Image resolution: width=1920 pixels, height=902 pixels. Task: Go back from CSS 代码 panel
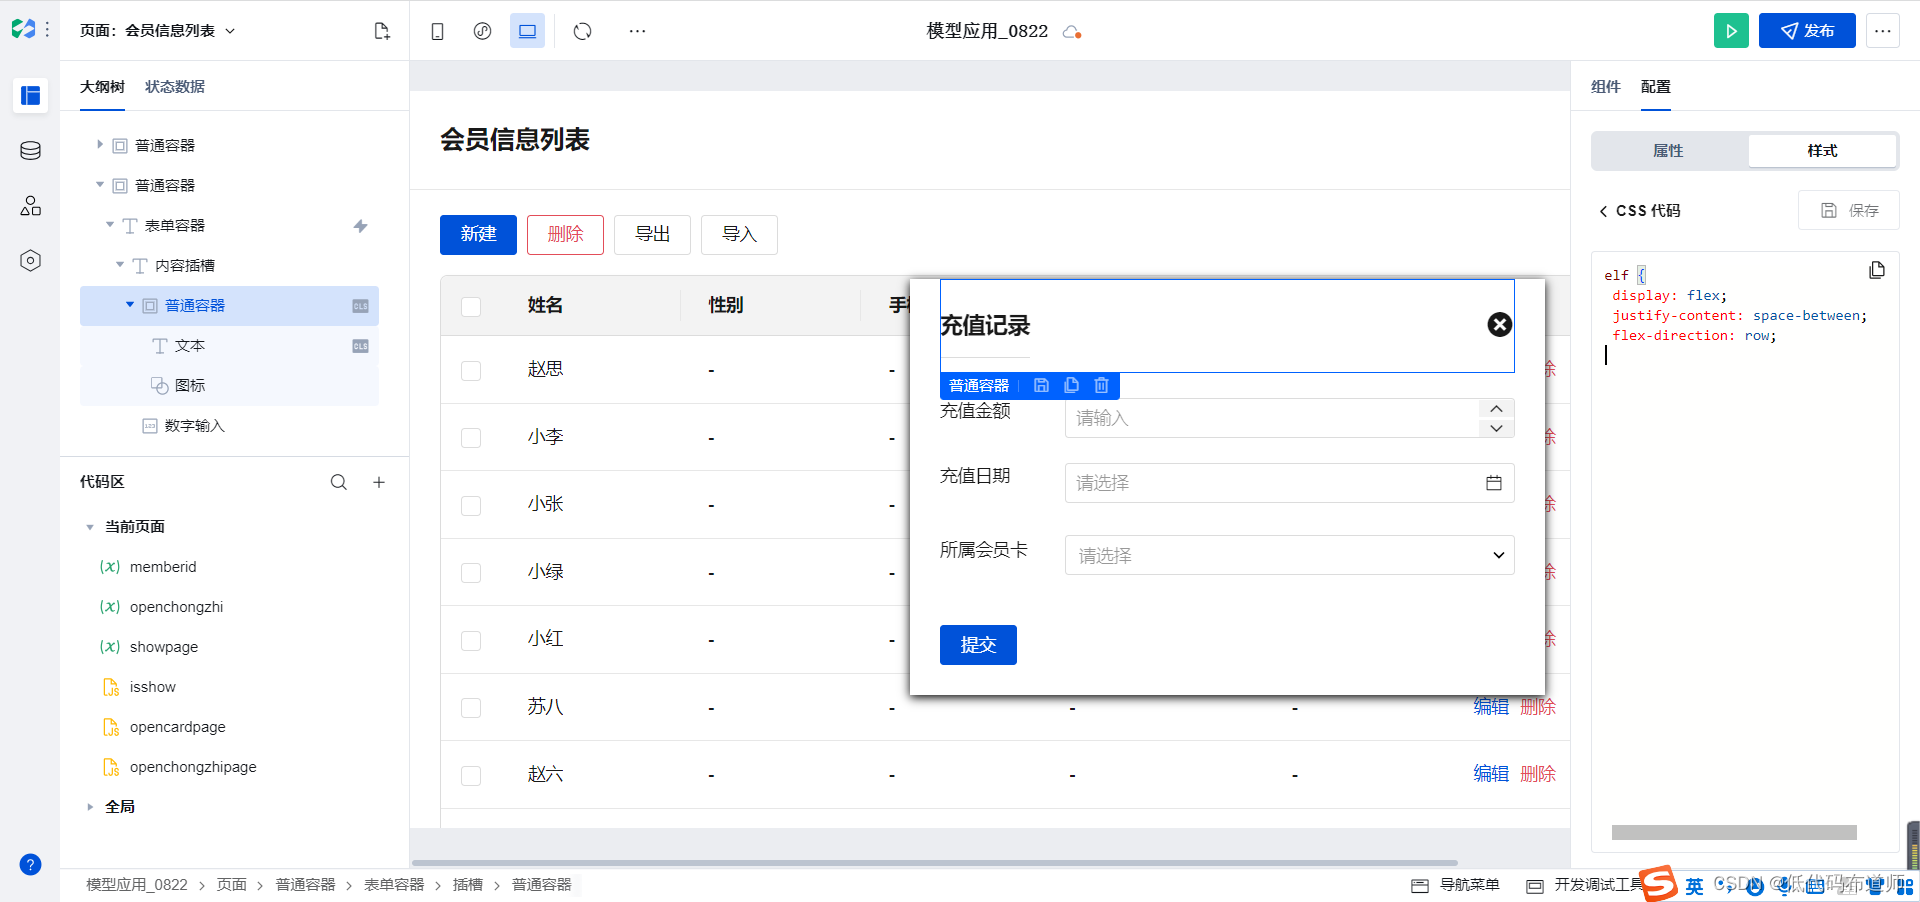click(x=1604, y=211)
